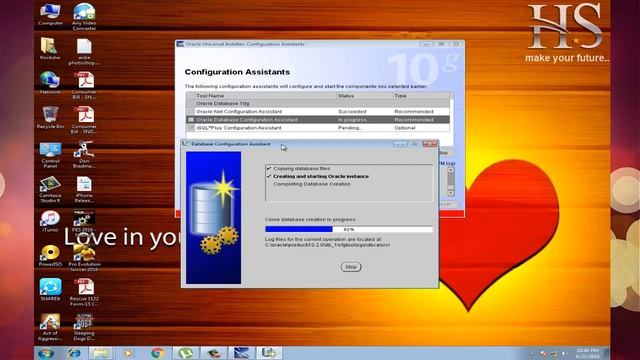Screen dimensions: 640x360
Task: Select the Oracle Database Configuration Assistant row
Action: (x=318, y=120)
